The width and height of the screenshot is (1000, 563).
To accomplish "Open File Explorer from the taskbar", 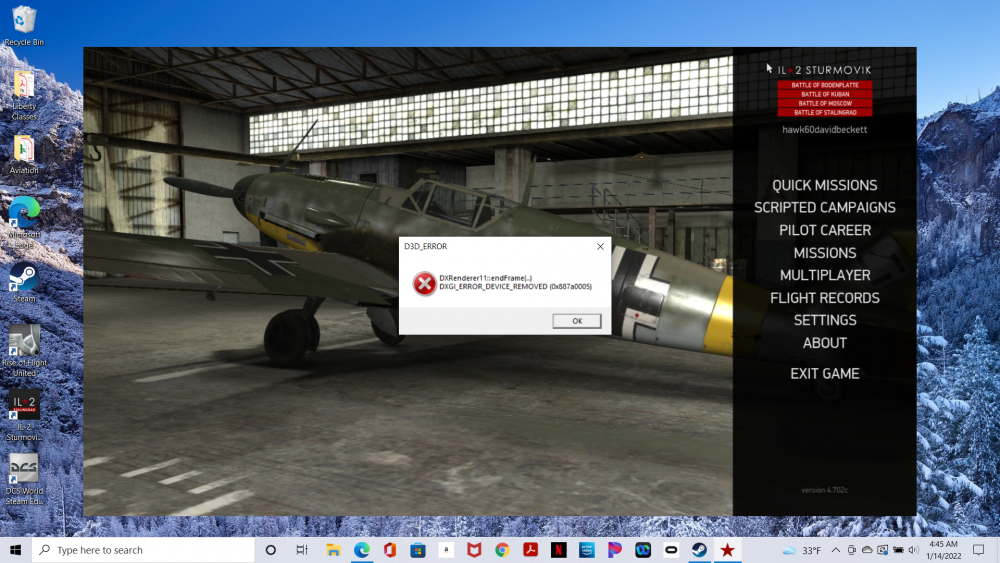I will 334,550.
